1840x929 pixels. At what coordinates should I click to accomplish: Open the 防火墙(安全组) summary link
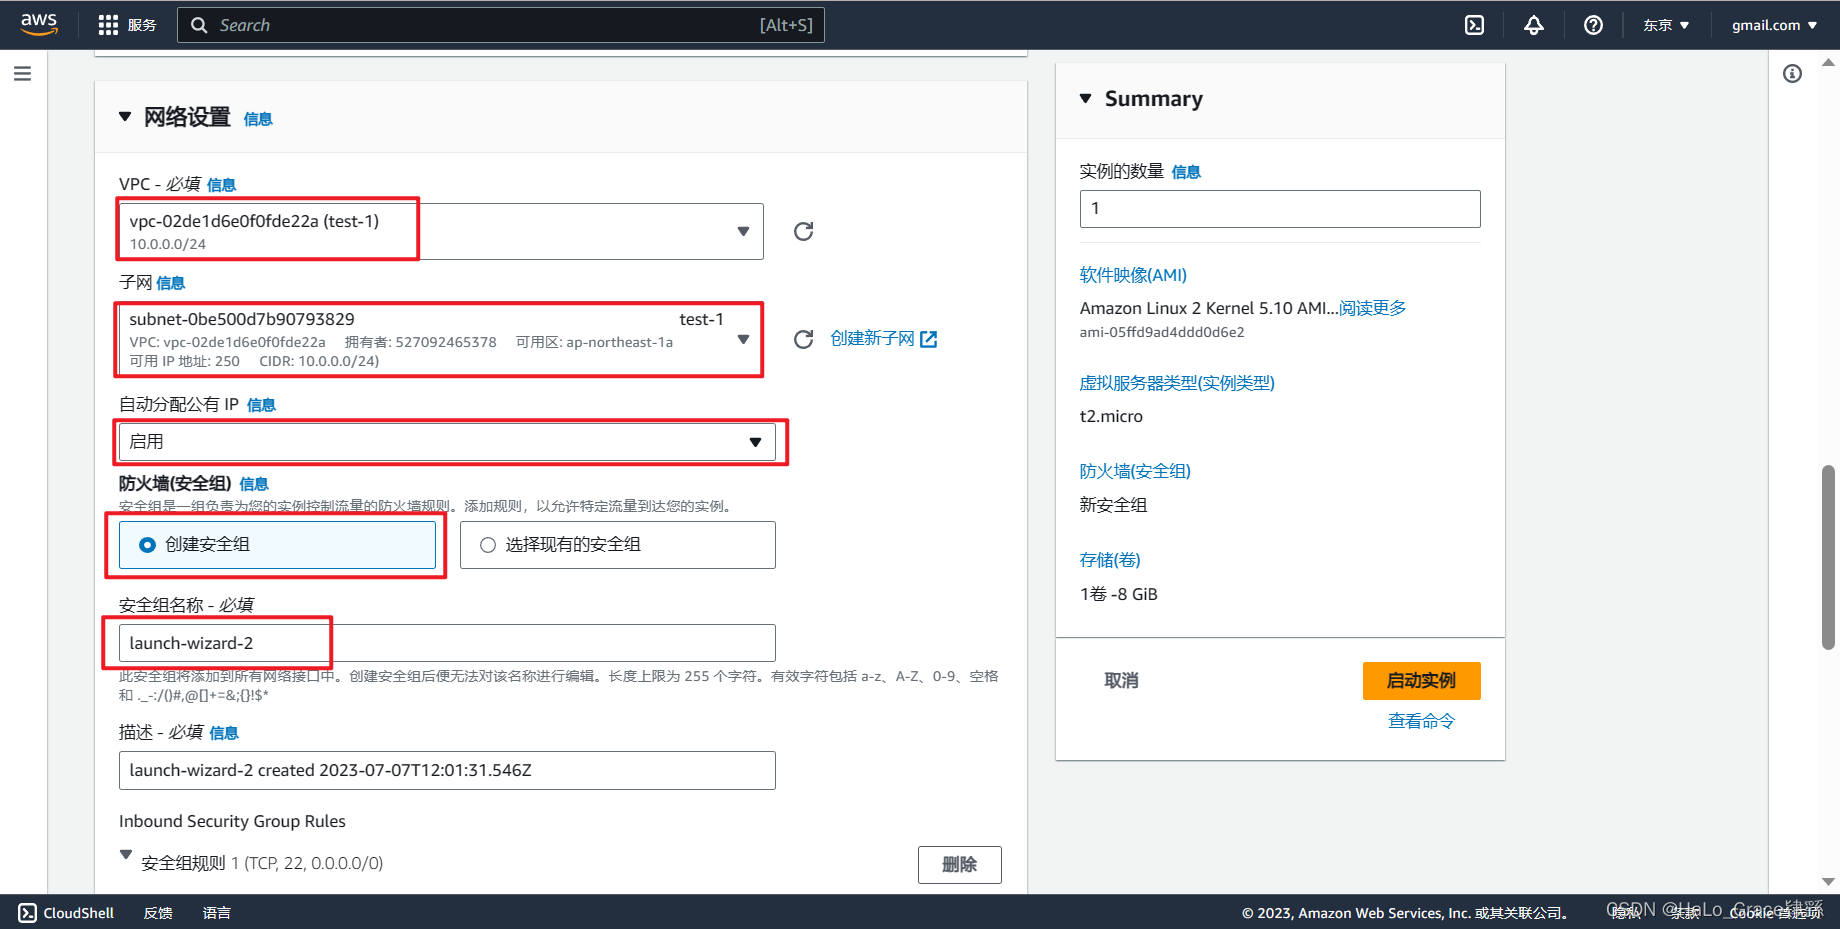[1135, 471]
